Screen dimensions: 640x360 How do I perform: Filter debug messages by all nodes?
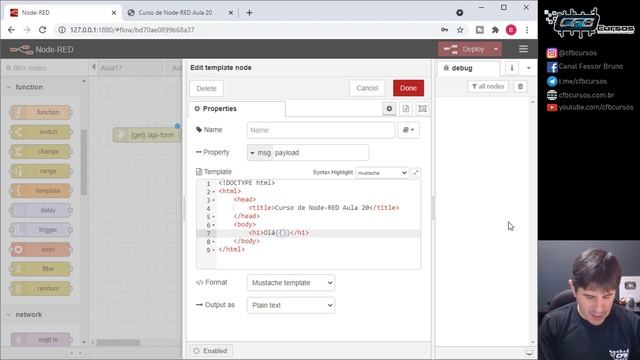pos(488,87)
